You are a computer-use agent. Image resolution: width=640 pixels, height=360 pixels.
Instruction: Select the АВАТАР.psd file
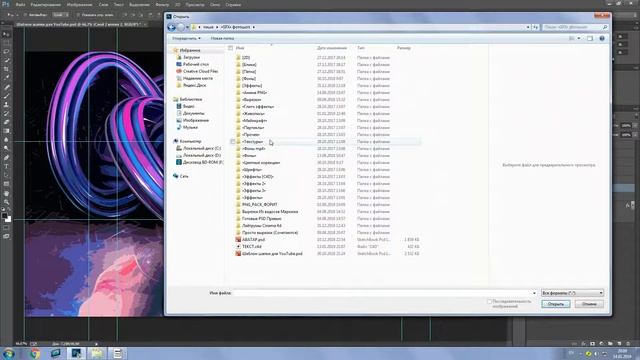coord(253,240)
